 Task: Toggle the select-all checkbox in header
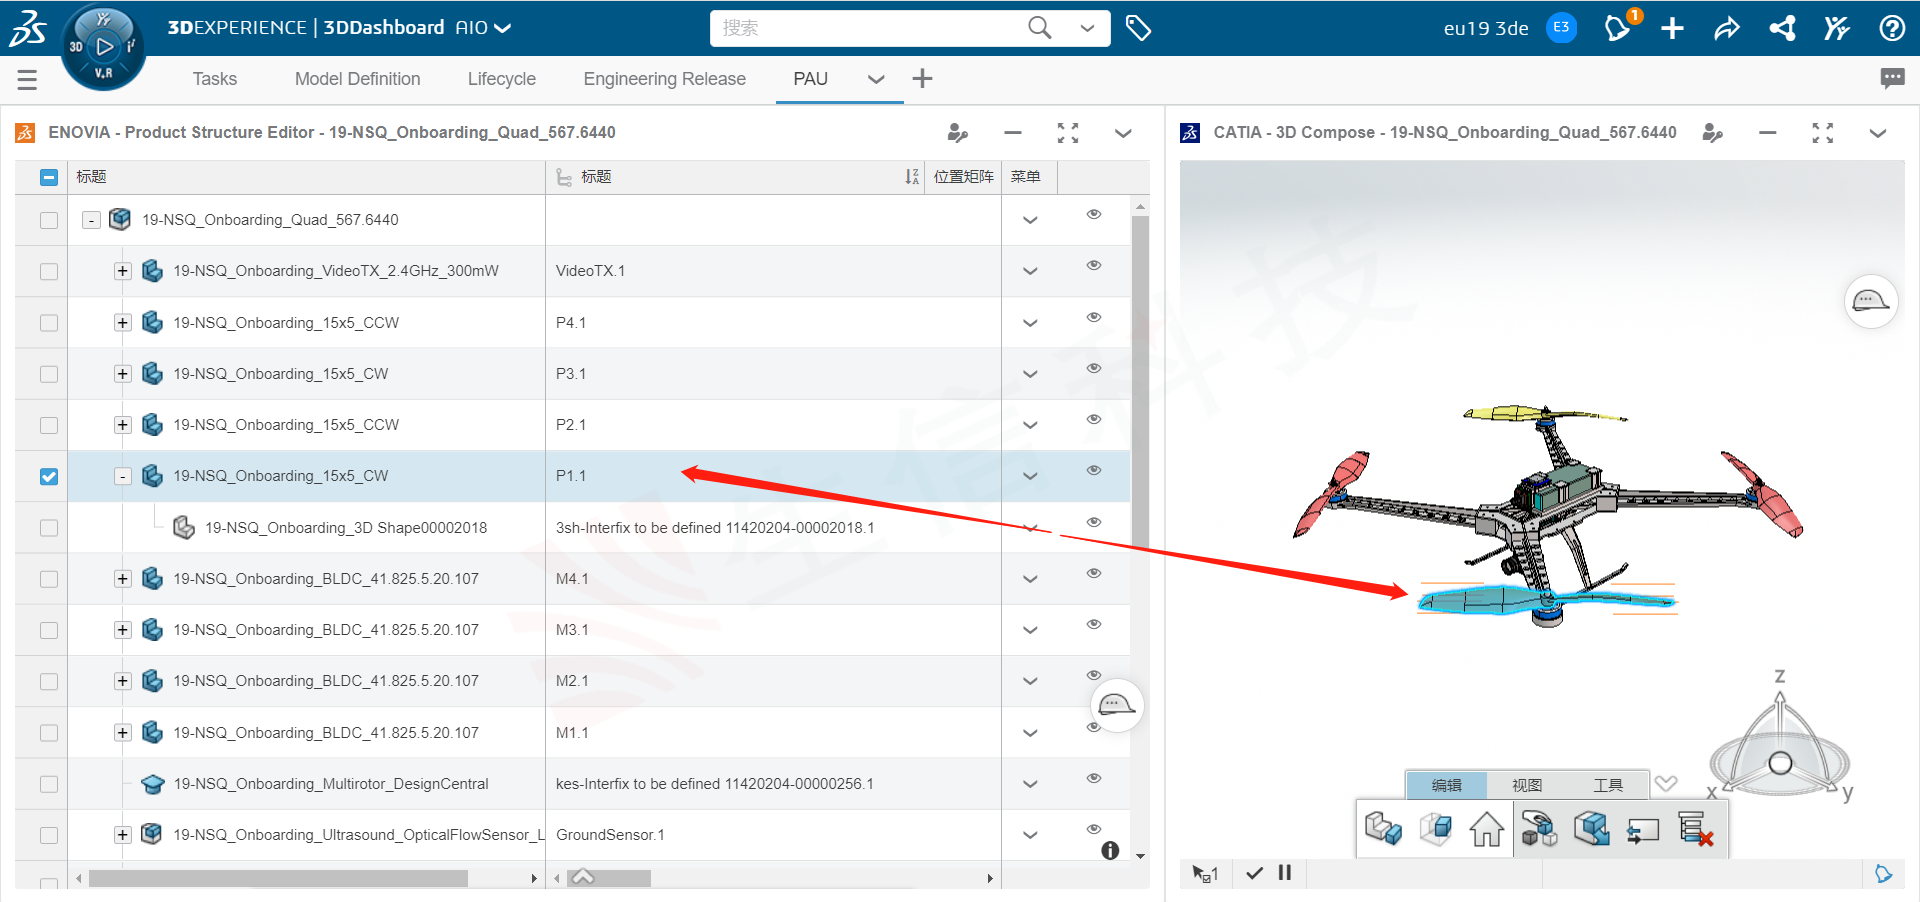click(49, 177)
